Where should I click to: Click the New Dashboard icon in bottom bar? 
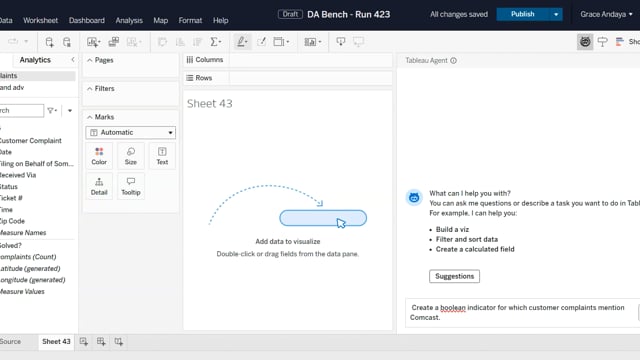point(101,342)
